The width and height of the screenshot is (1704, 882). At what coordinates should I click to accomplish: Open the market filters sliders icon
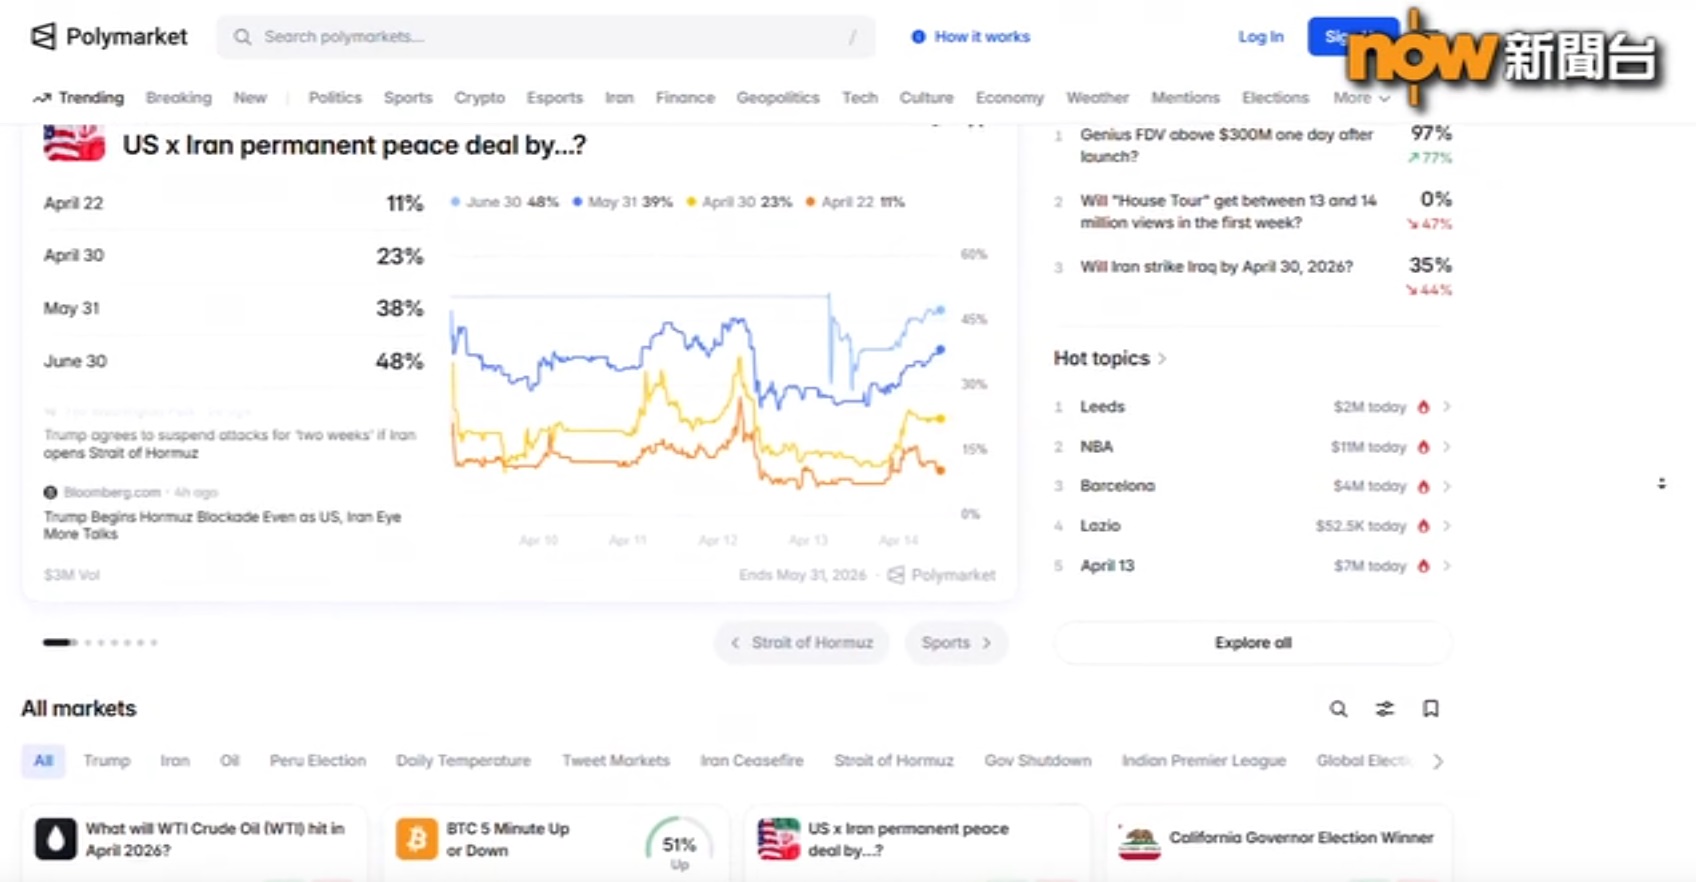[1384, 709]
